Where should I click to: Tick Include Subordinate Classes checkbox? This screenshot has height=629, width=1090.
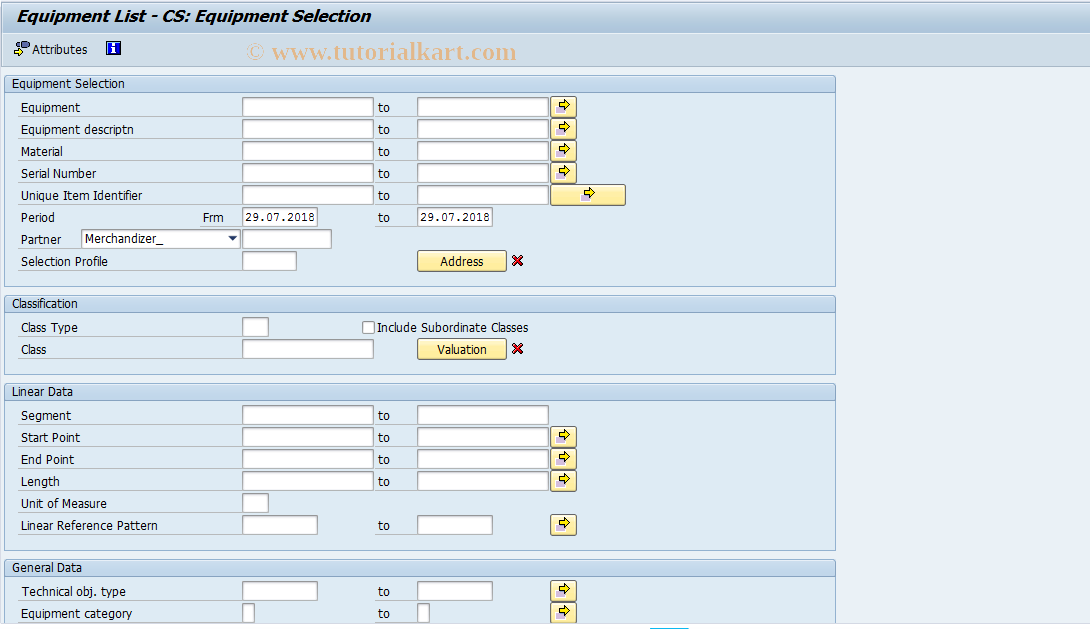pyautogui.click(x=368, y=327)
